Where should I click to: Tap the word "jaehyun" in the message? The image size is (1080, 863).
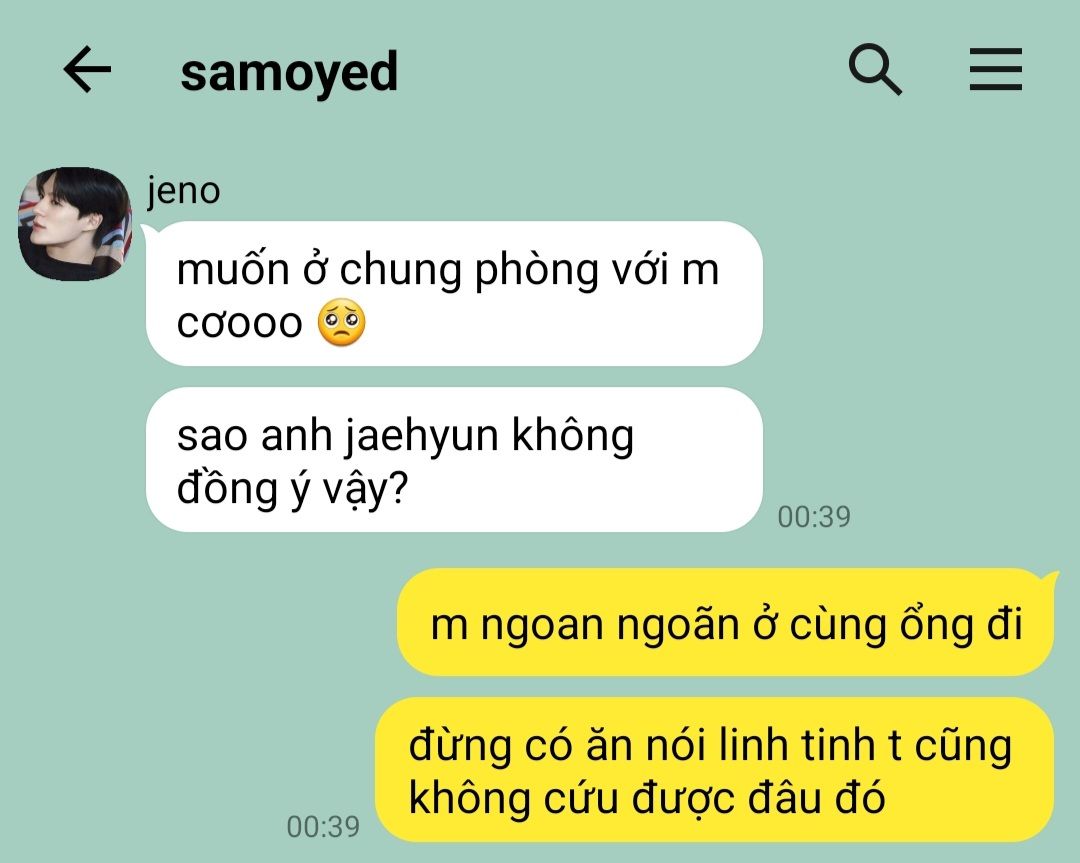[421, 437]
